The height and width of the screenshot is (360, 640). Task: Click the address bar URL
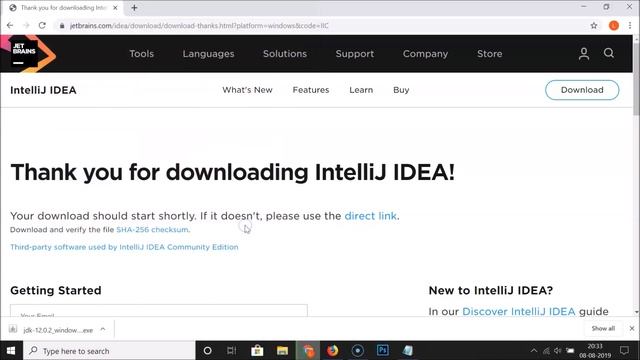199,26
